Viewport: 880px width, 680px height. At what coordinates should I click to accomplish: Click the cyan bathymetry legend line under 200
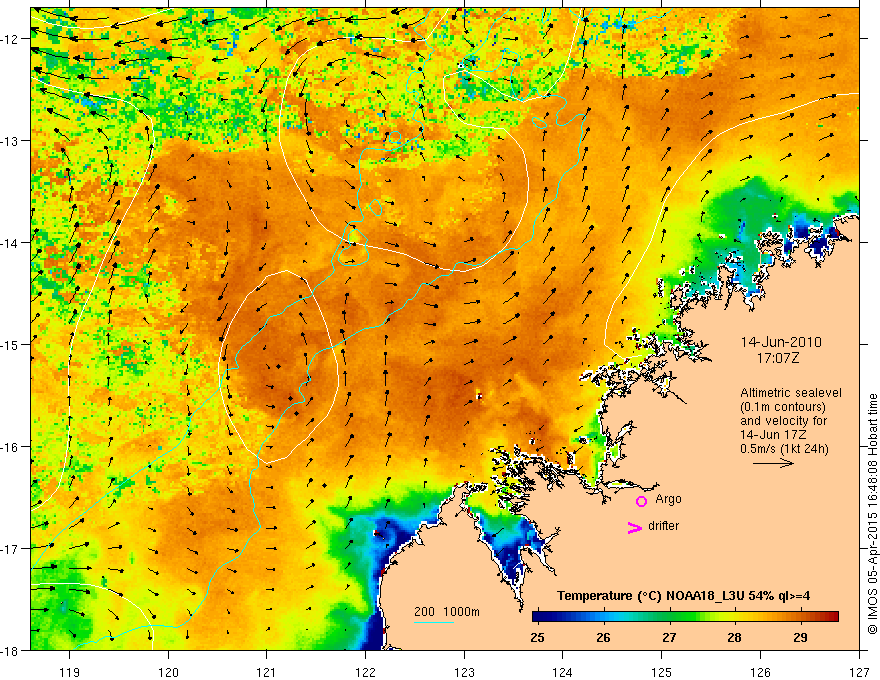pos(434,622)
